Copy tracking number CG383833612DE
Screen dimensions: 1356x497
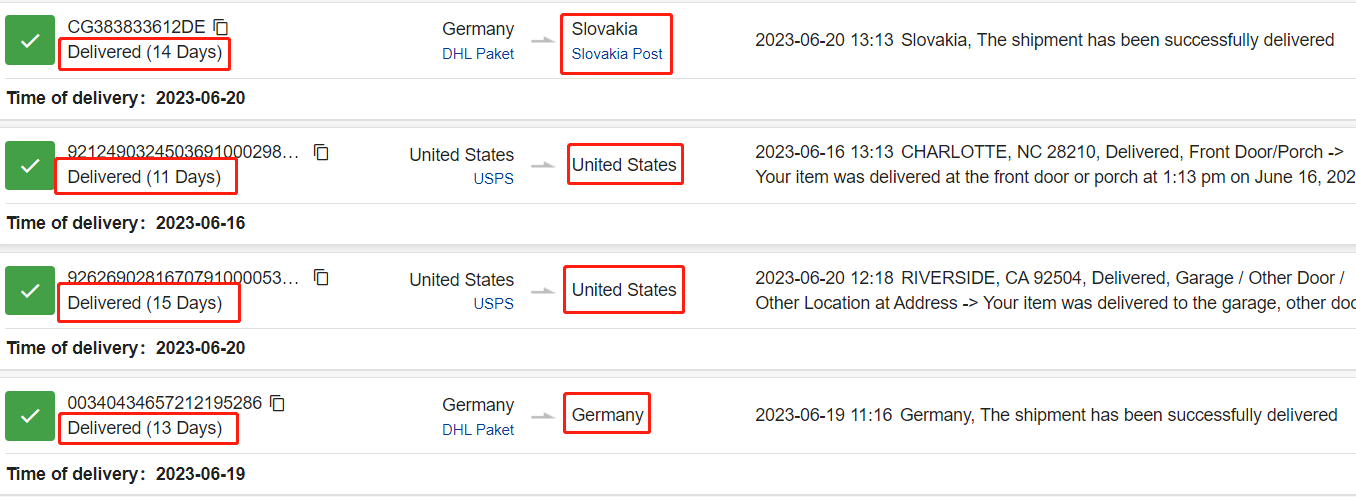tap(221, 27)
